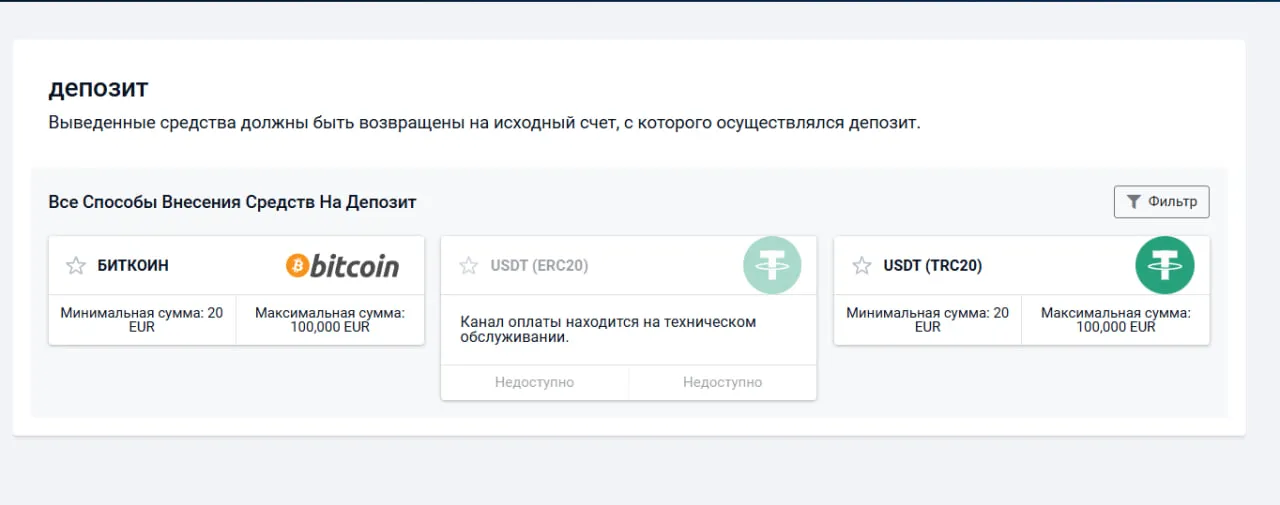The height and width of the screenshot is (505, 1280).
Task: Click the faded Tether logo on ERC20 card
Action: [772, 265]
